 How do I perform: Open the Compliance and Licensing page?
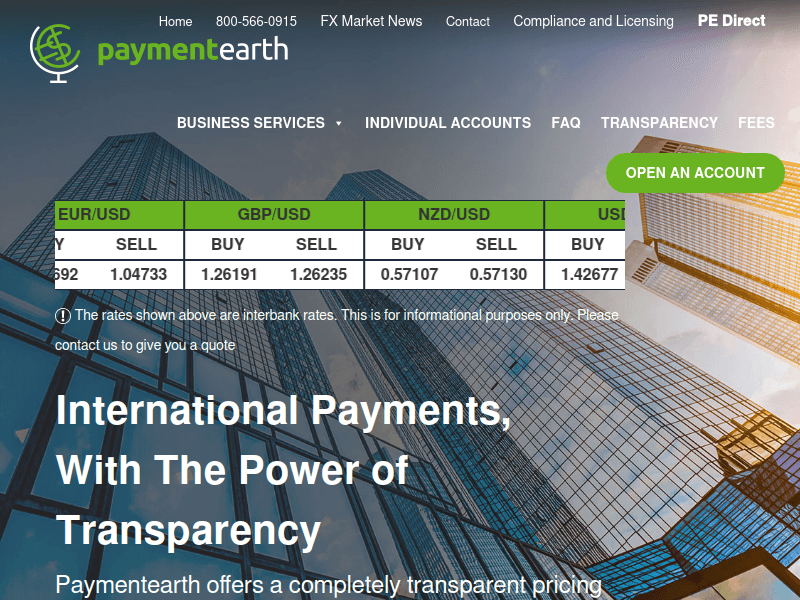[592, 20]
